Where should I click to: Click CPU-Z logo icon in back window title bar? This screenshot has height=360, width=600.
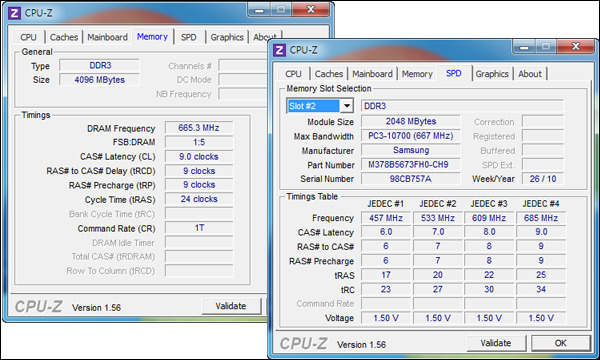[14, 13]
